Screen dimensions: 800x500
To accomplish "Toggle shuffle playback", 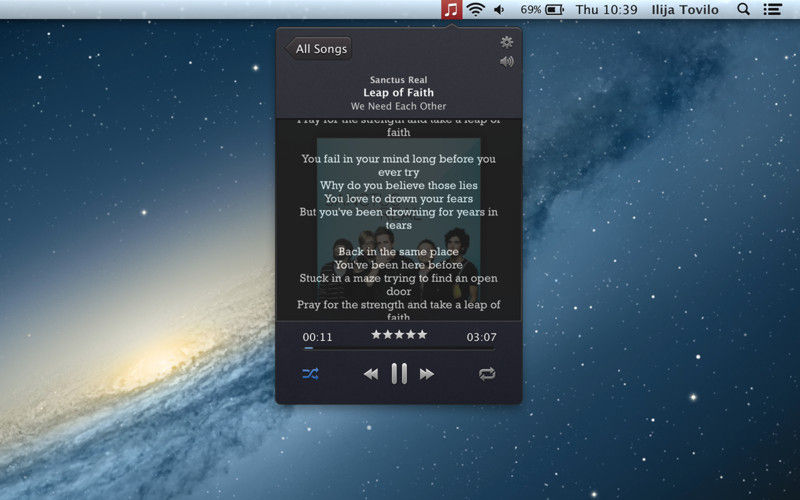I will pyautogui.click(x=310, y=373).
